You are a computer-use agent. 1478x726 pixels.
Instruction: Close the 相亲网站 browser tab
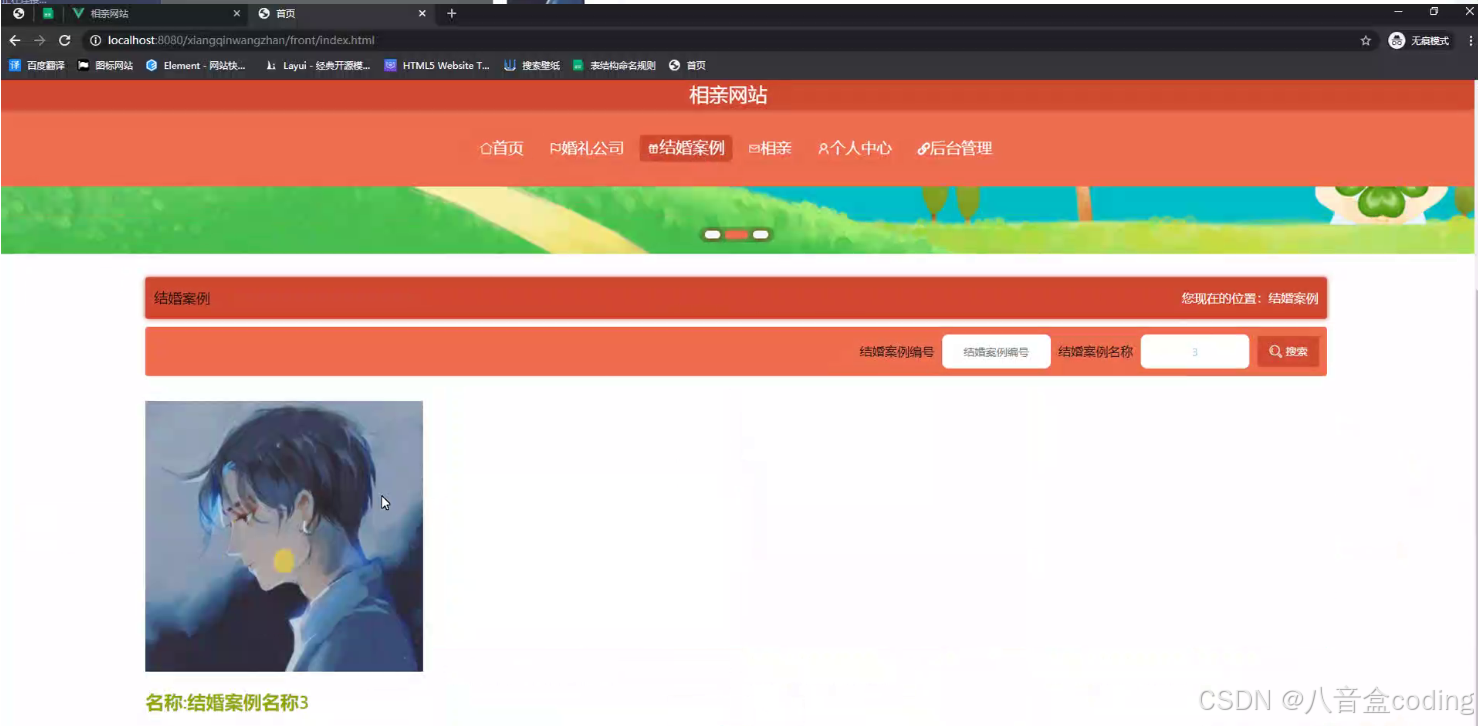coord(236,14)
